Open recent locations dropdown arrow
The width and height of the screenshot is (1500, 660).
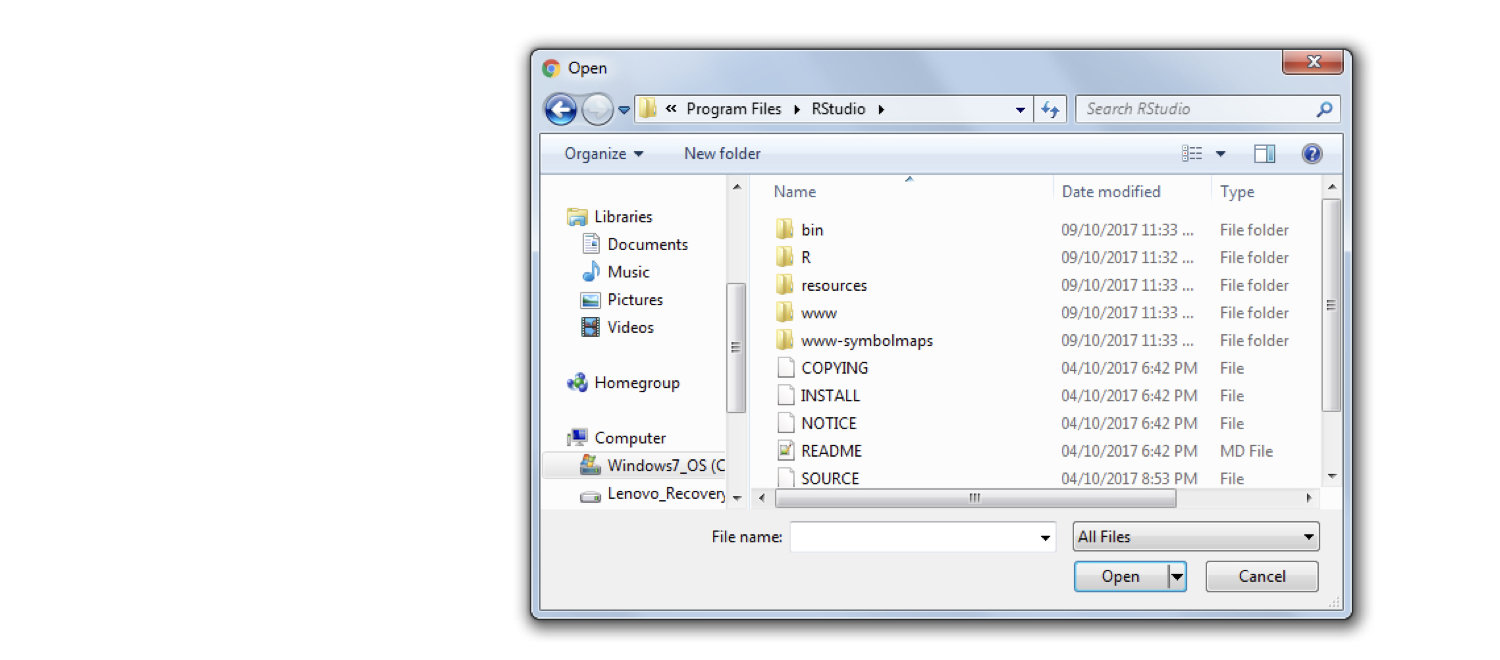point(624,110)
